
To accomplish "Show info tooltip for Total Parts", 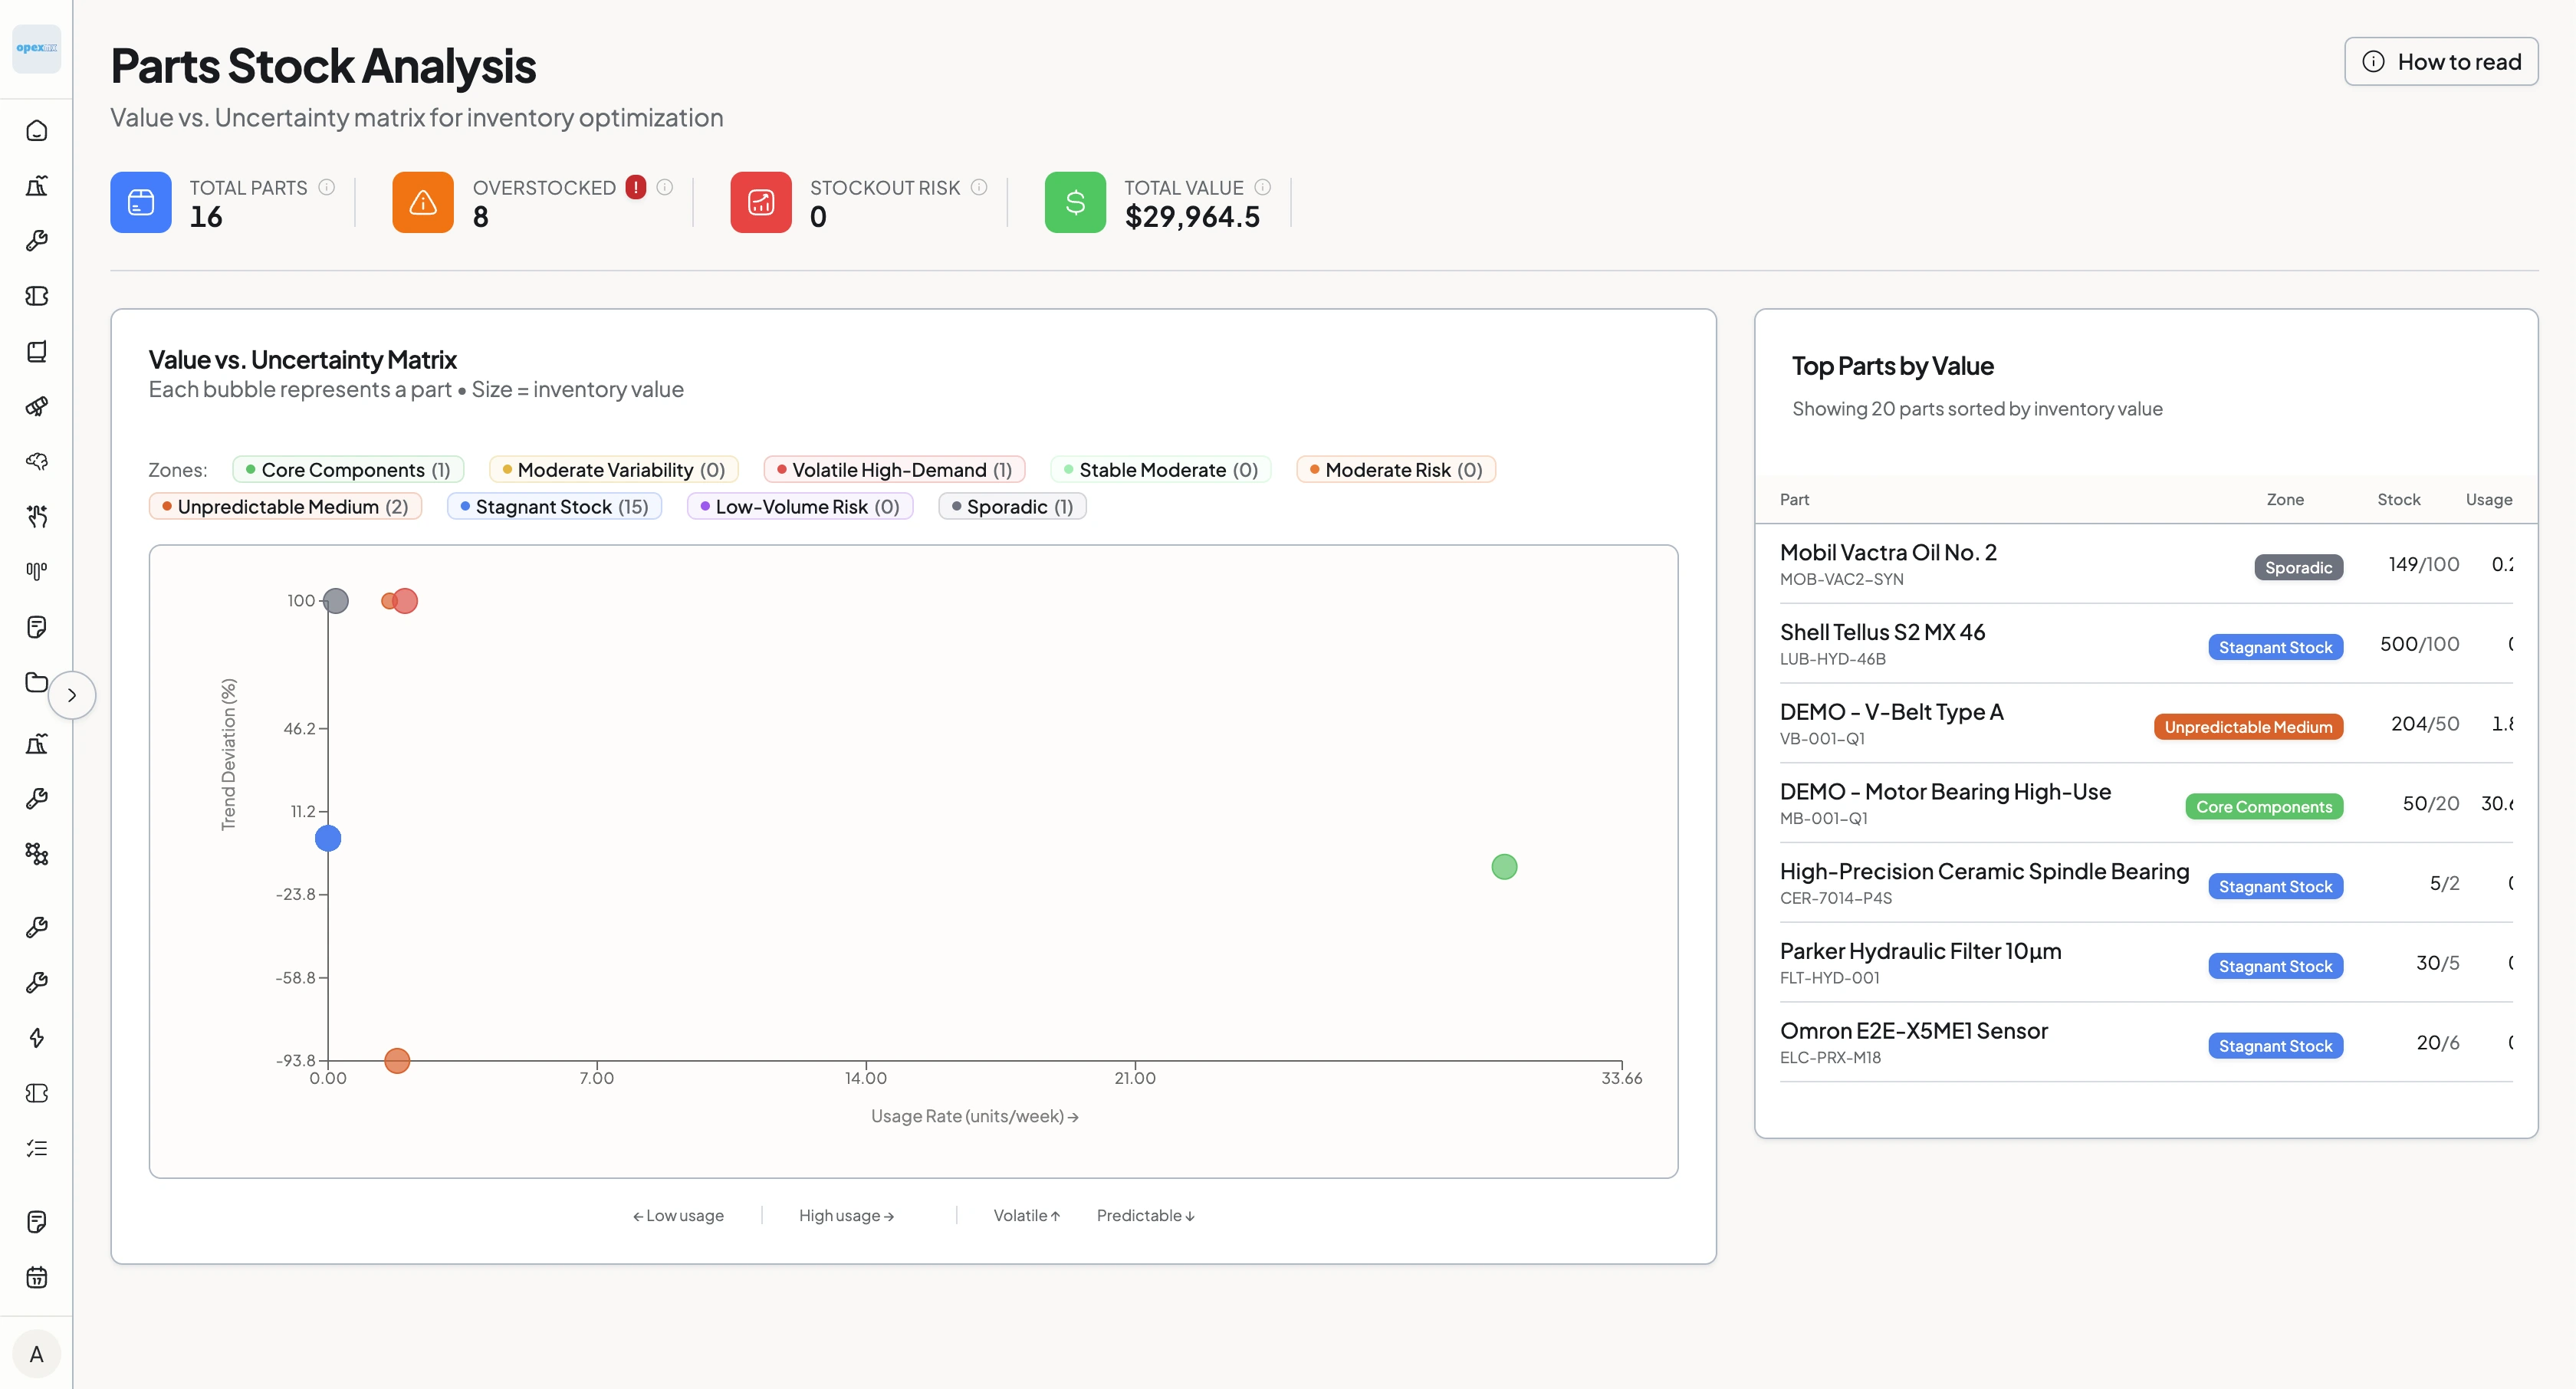I will [326, 187].
